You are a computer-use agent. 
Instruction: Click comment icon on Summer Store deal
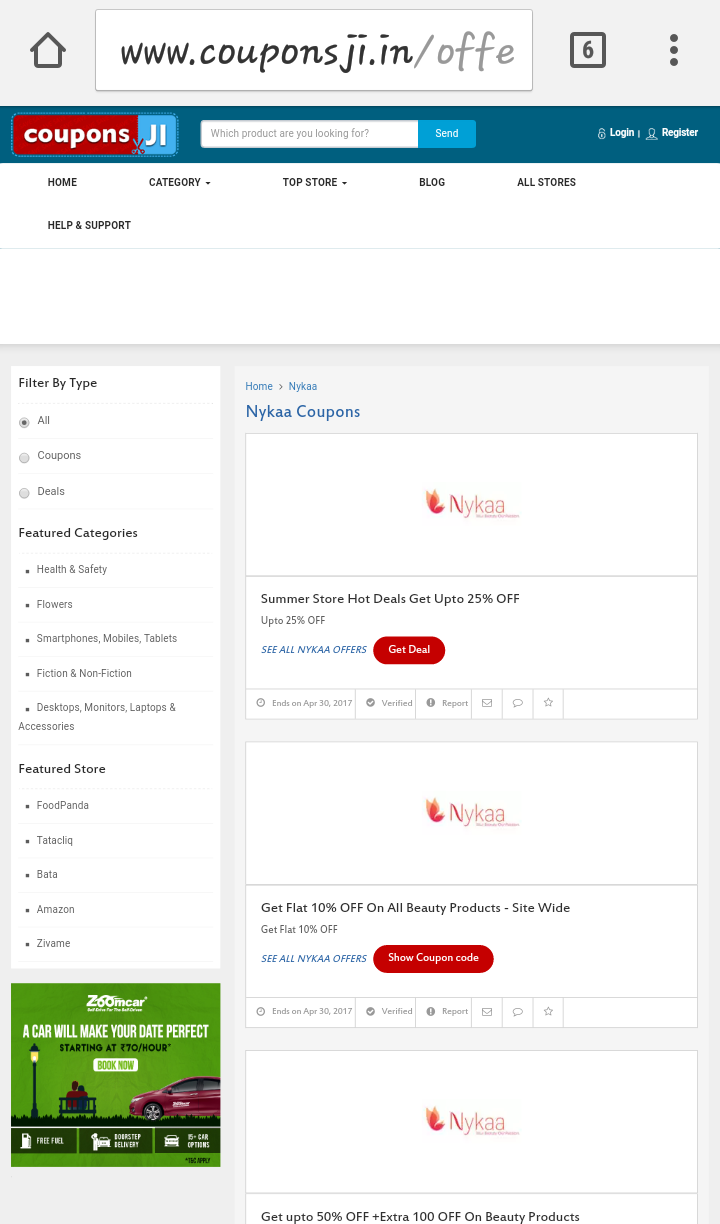coord(517,703)
